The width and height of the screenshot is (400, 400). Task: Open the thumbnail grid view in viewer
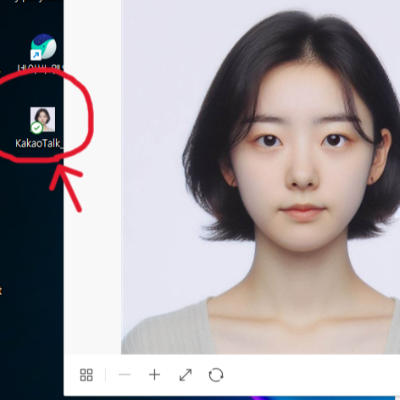86,375
